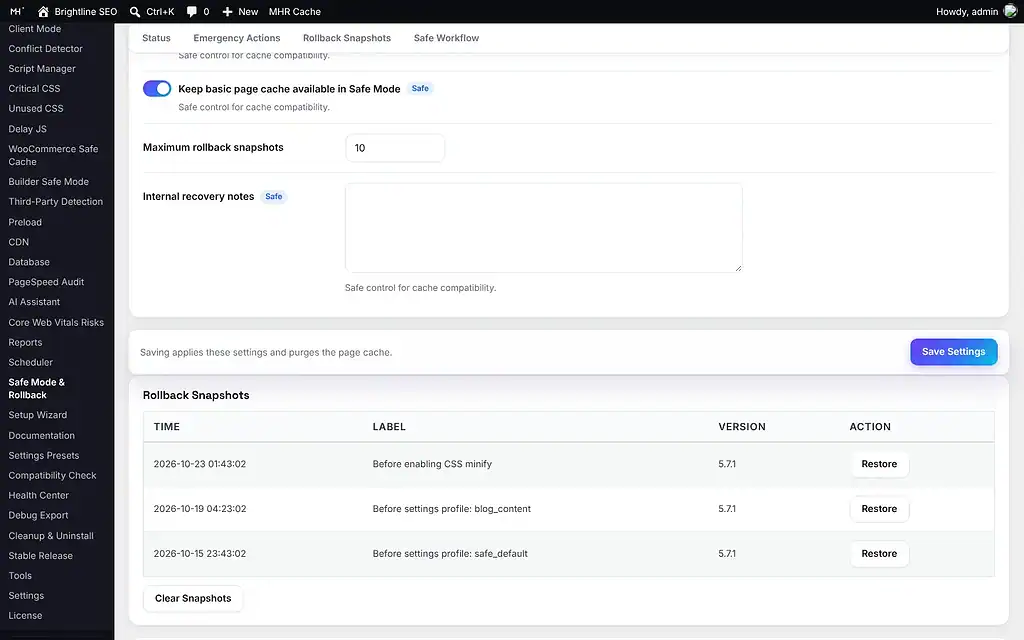The image size is (1024, 640).
Task: Switch to the Rollback Snapshots tab
Action: [347, 38]
